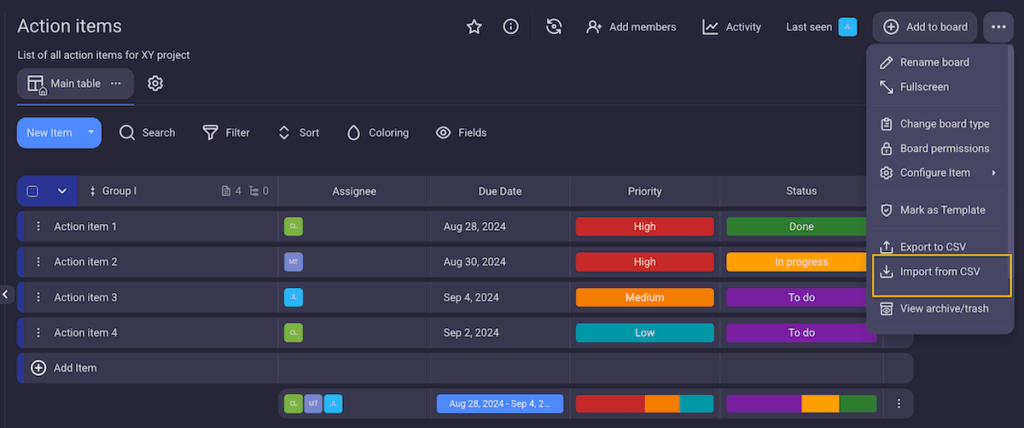1024x428 pixels.
Task: Collapse Group I with the chevron
Action: [x=62, y=191]
